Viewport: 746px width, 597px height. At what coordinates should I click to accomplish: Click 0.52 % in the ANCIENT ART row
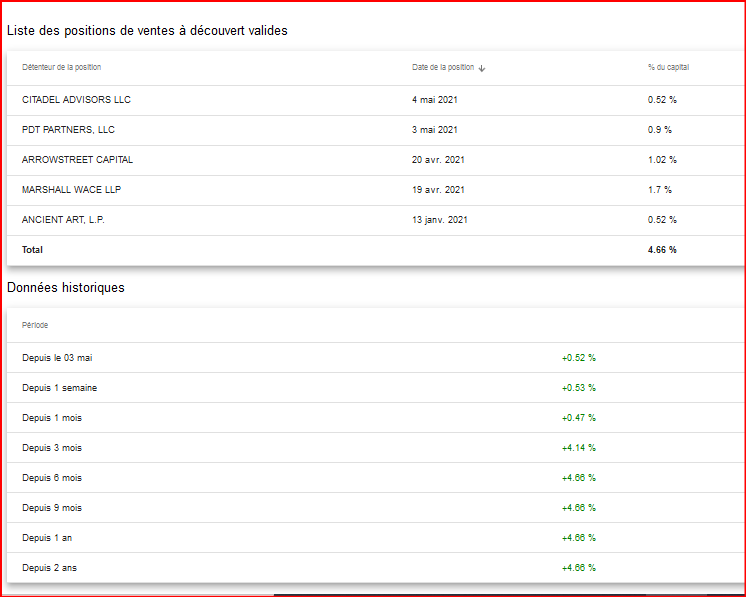coord(662,220)
